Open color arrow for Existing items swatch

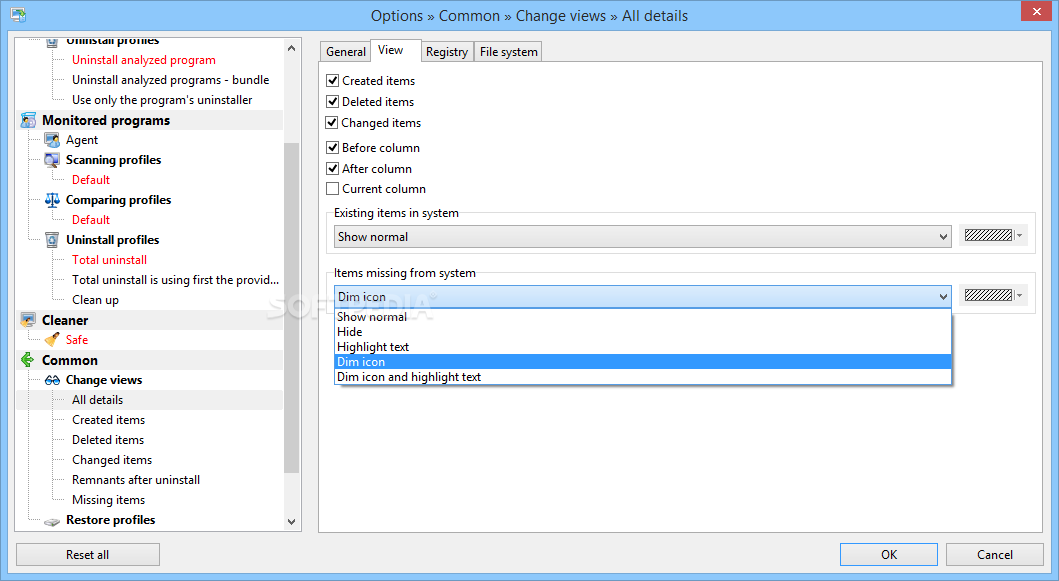pyautogui.click(x=1020, y=236)
